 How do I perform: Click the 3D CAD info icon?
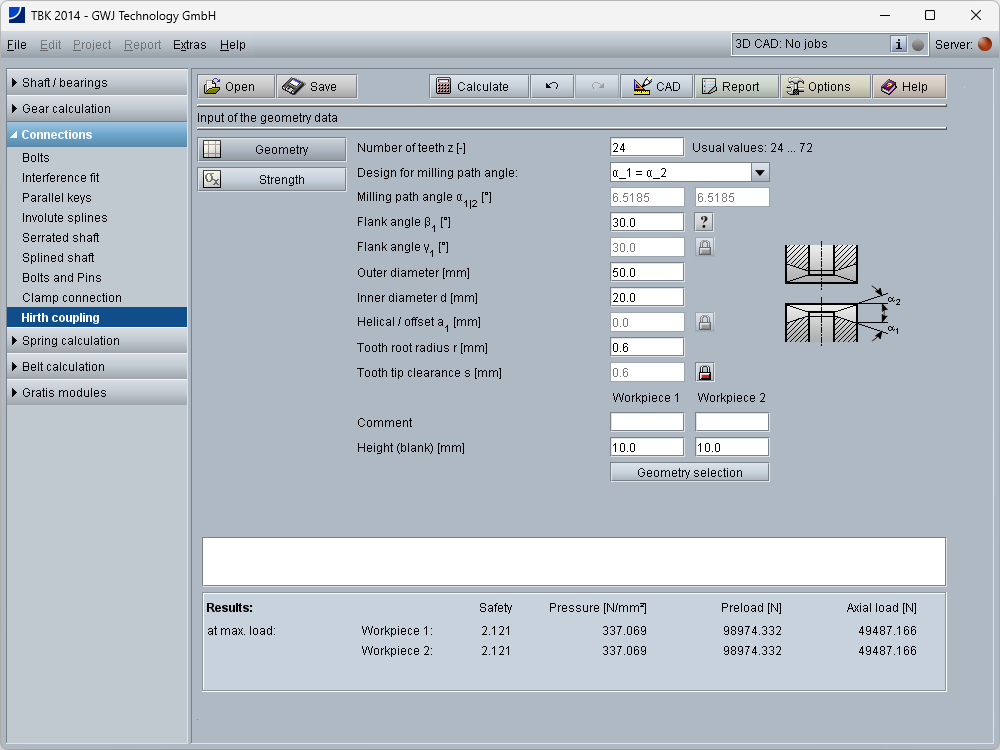coord(898,44)
